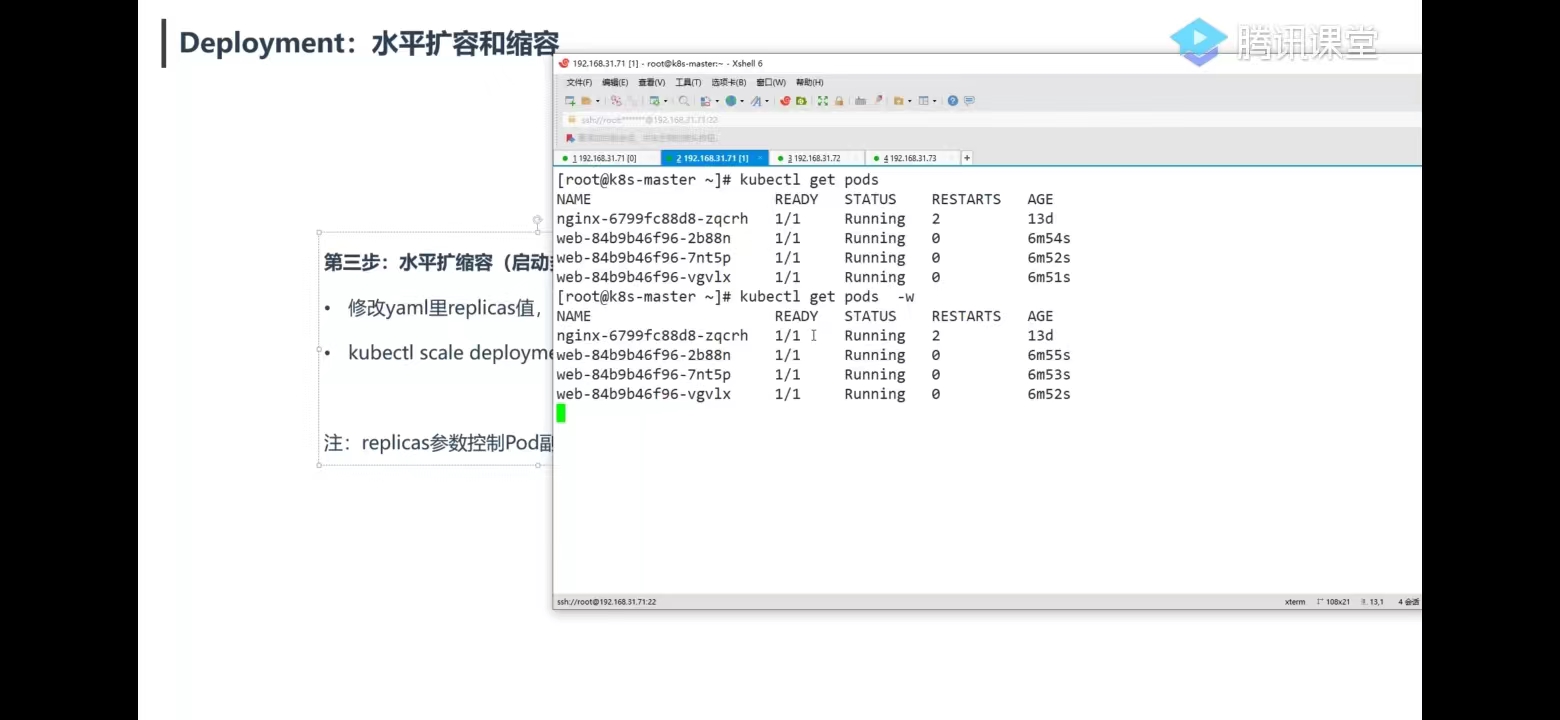
Task: Open the 选项卡(B) menu
Action: pos(729,82)
